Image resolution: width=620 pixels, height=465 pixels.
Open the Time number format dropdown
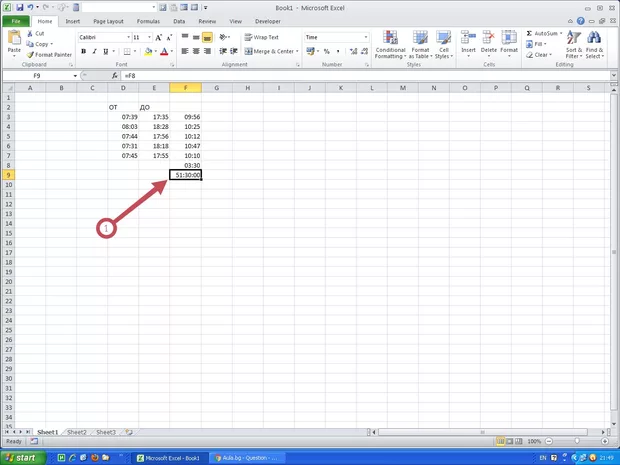tap(366, 37)
